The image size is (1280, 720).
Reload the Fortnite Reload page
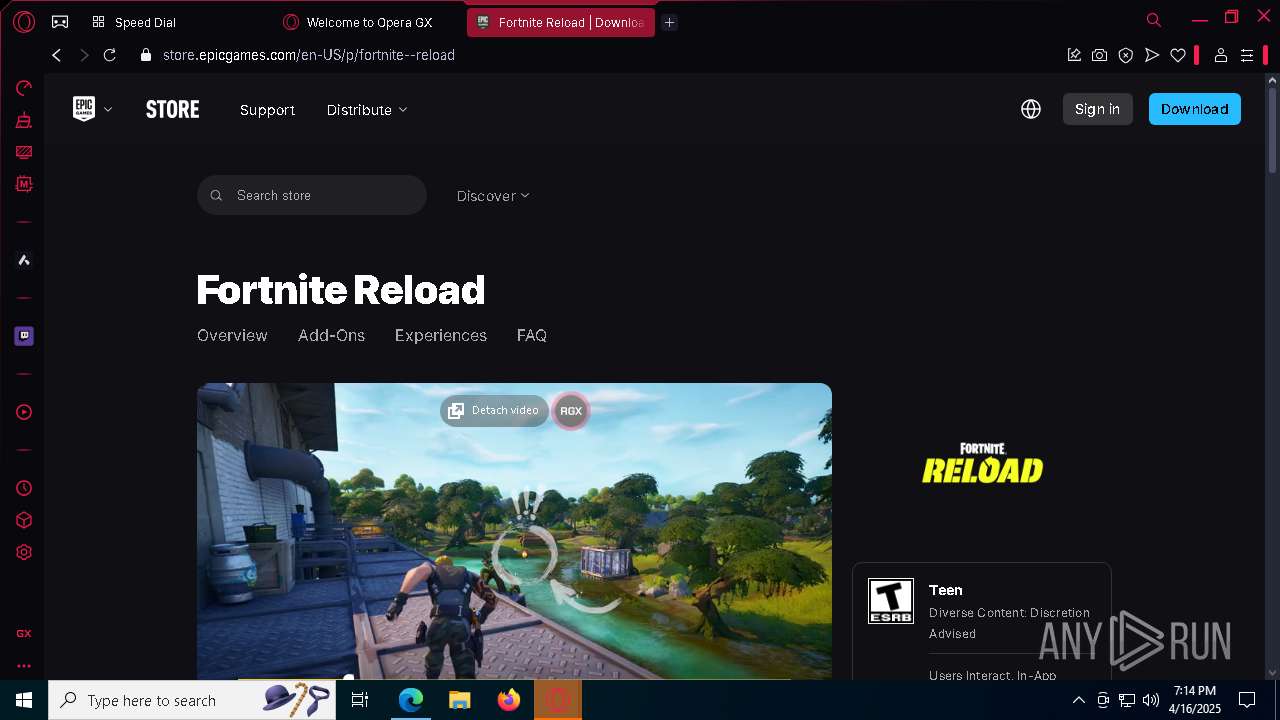[110, 55]
